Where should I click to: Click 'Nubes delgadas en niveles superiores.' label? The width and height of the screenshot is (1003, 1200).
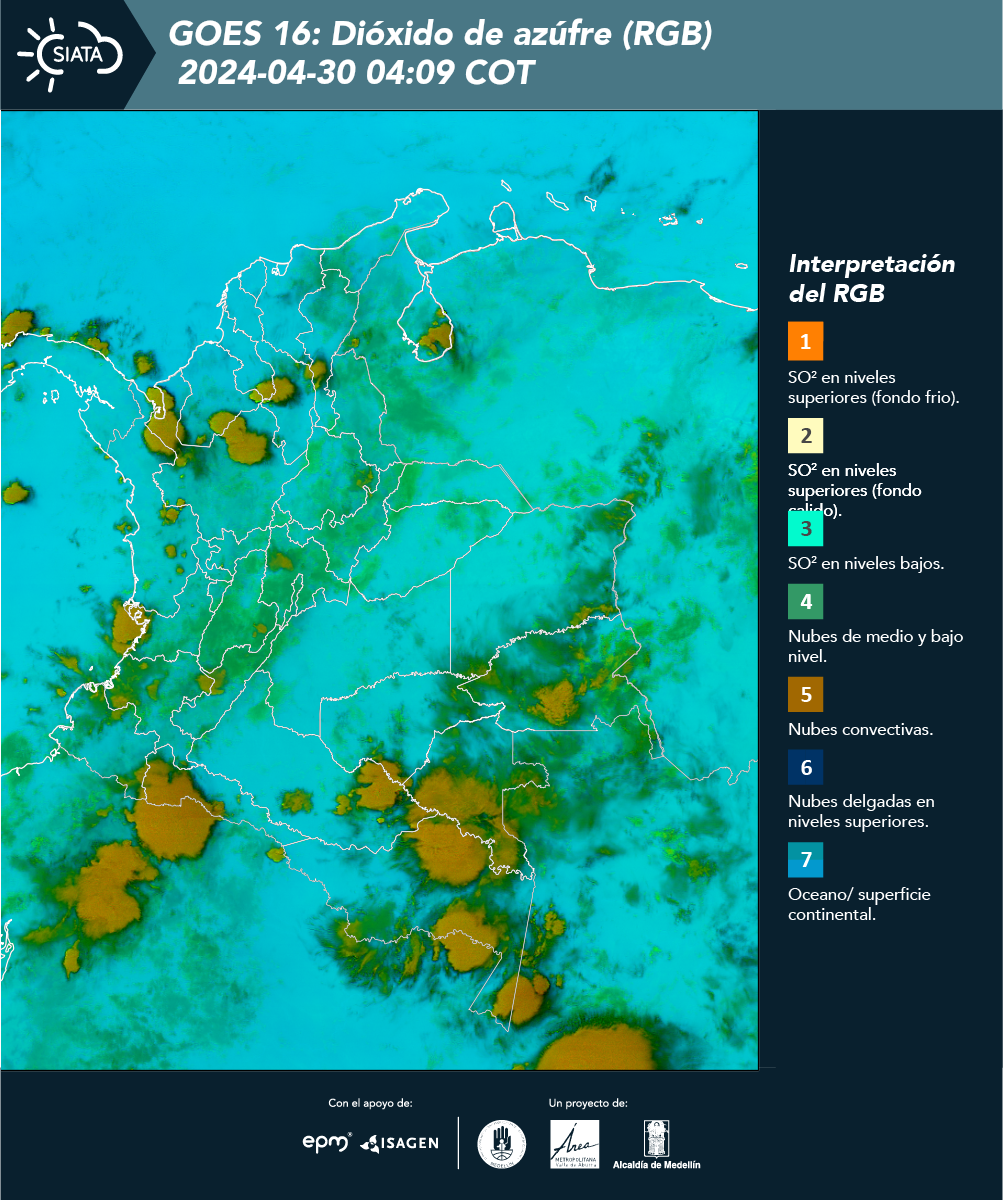861,812
